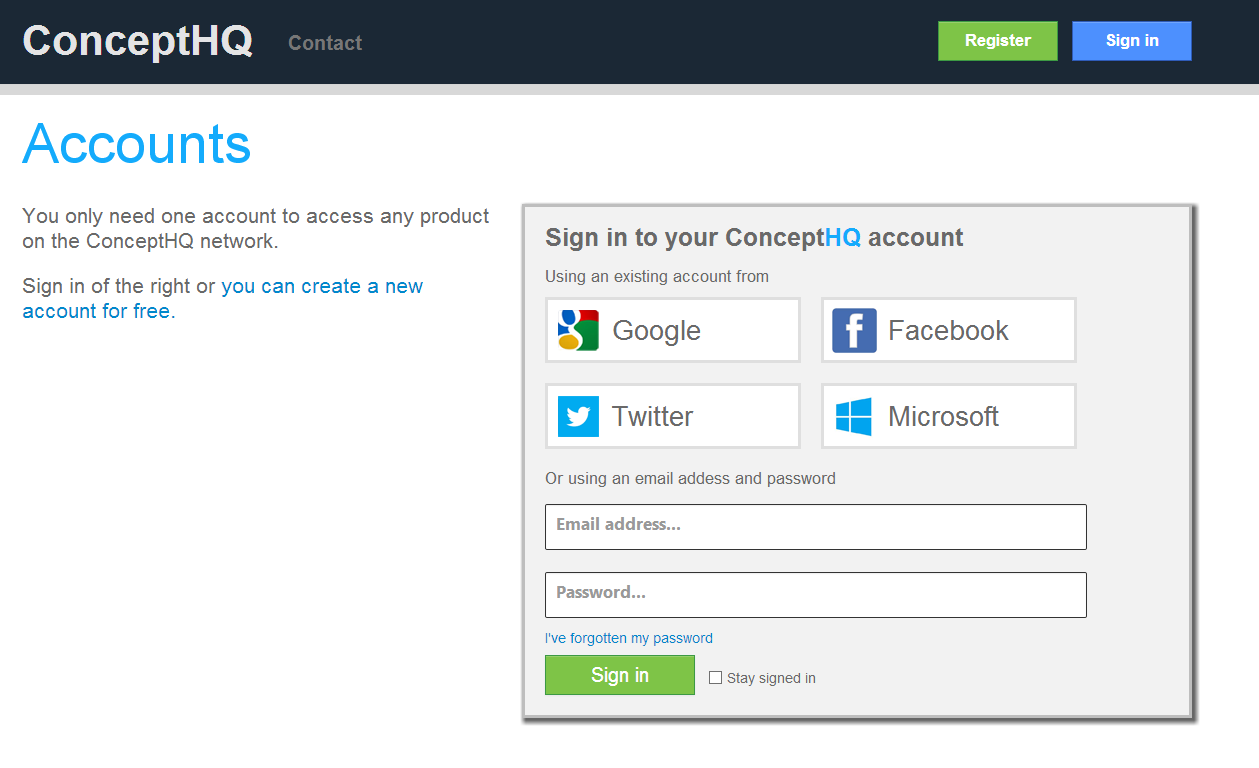Select Twitter sign-in option
This screenshot has width=1259, height=768.
(673, 416)
